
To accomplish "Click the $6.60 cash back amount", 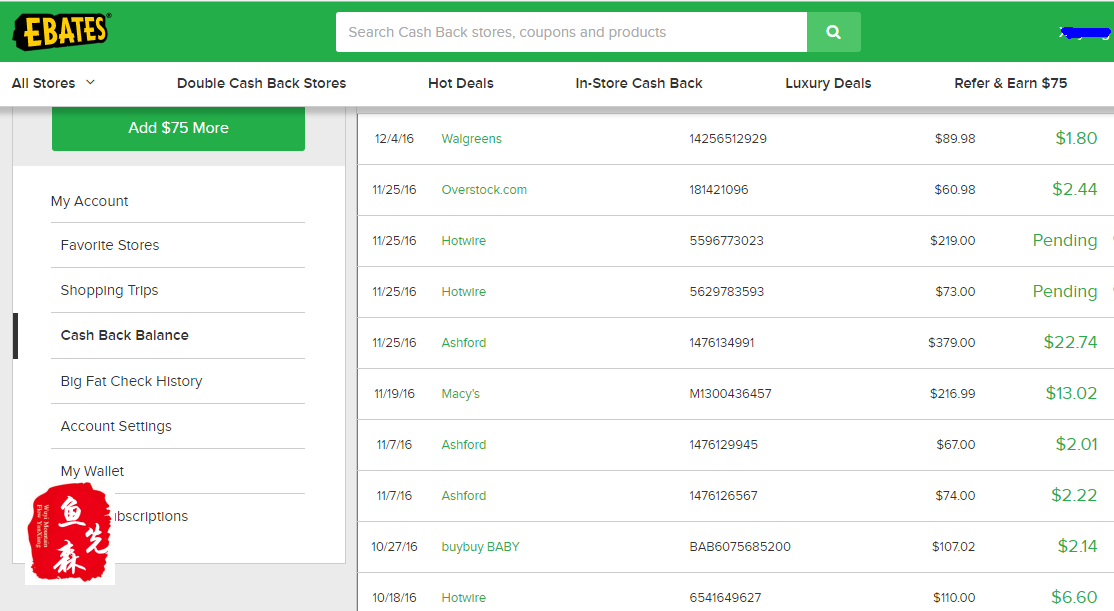I will pyautogui.click(x=1074, y=598).
